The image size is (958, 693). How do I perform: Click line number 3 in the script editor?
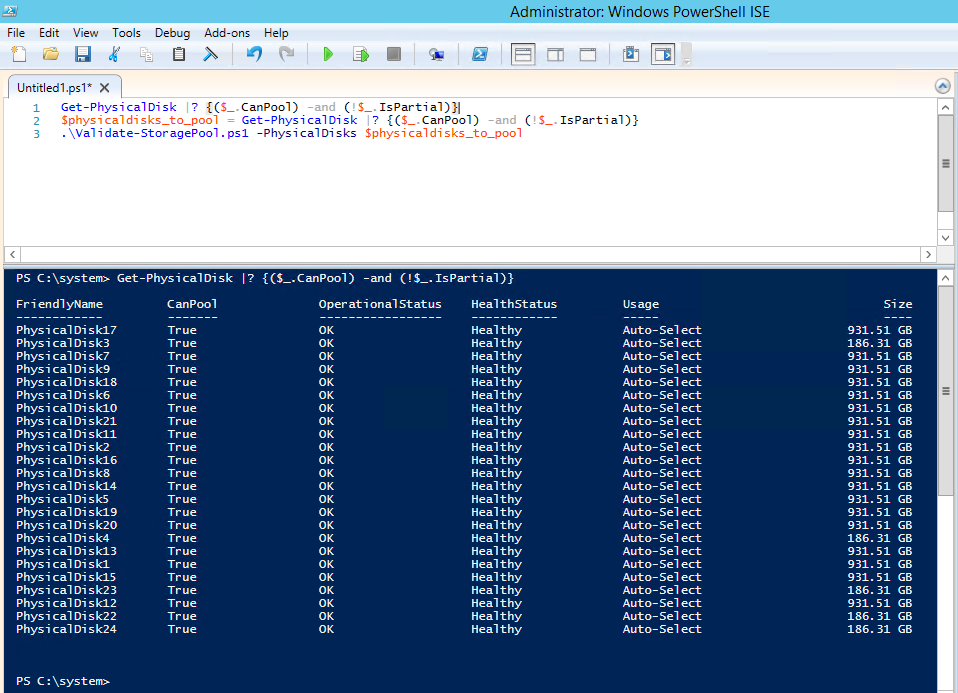(x=36, y=134)
